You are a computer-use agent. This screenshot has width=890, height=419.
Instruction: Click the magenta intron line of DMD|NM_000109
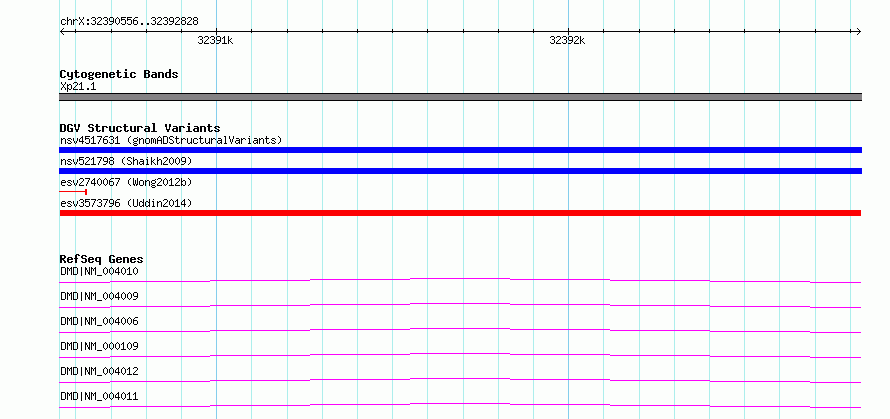click(x=460, y=355)
